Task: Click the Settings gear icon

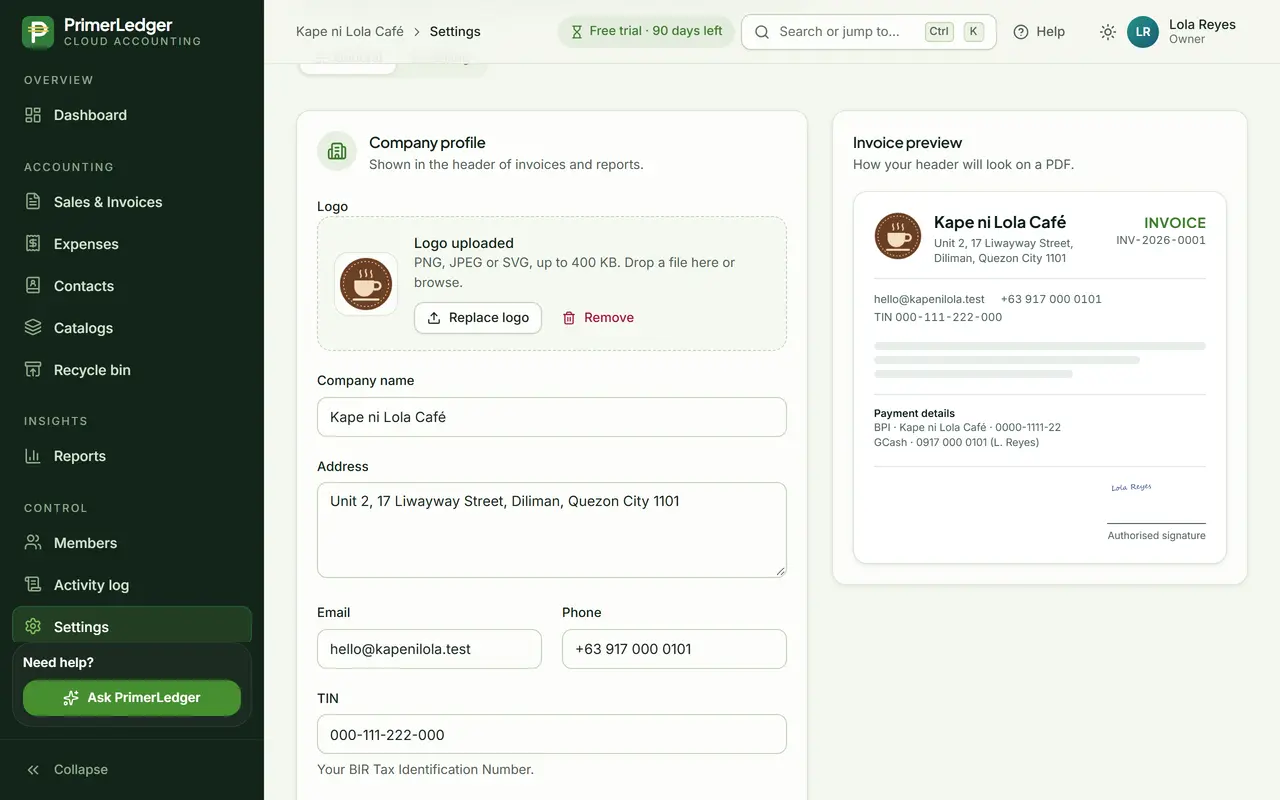Action: (x=33, y=627)
